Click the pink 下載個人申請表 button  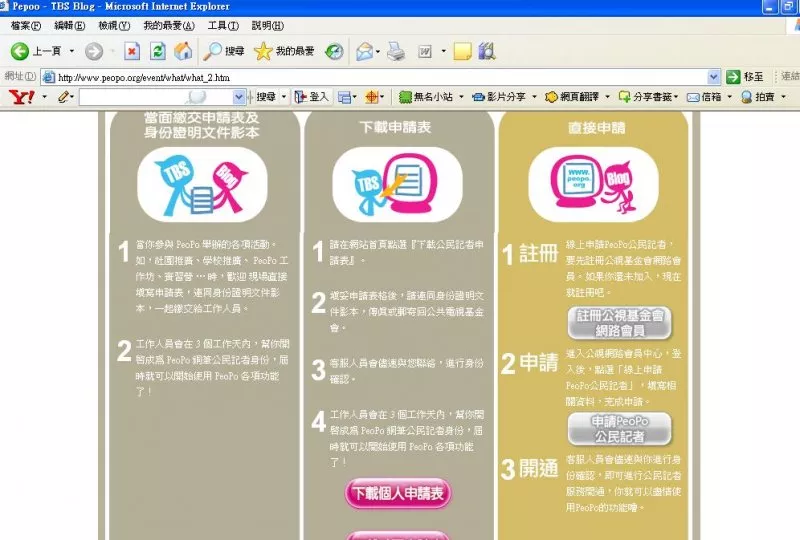point(398,494)
